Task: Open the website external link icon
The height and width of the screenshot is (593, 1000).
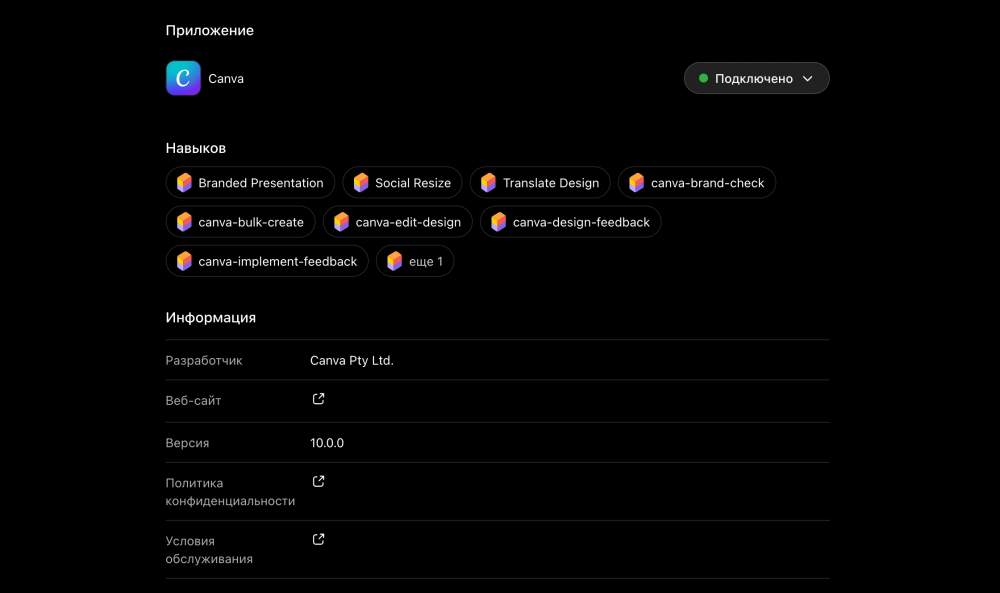Action: coord(318,399)
